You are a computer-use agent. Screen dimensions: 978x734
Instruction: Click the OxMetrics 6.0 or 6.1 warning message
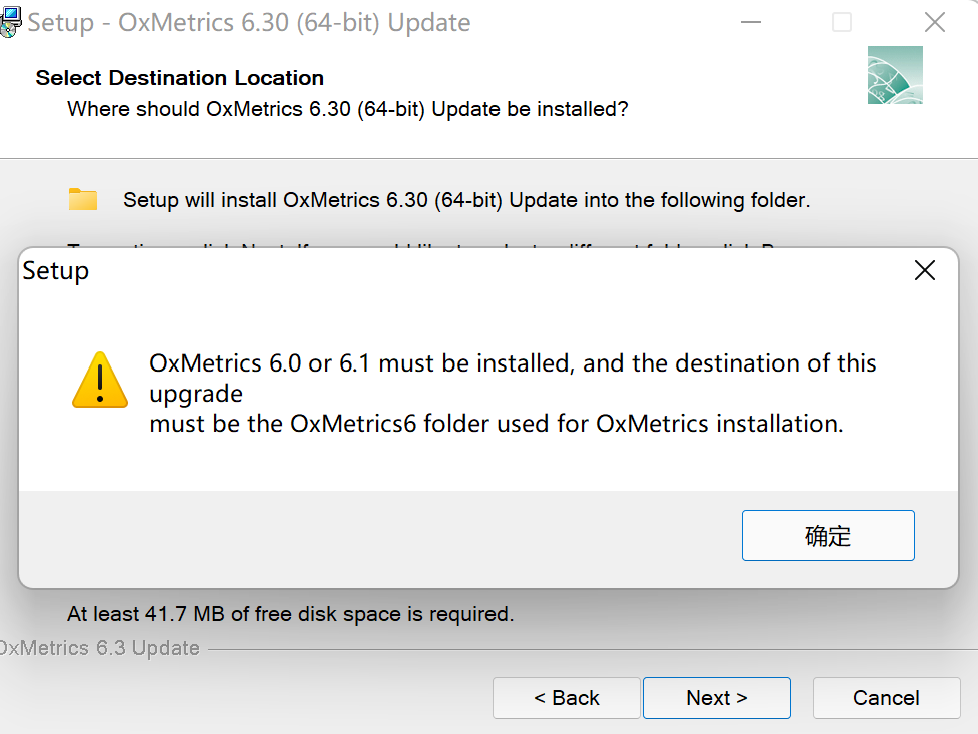(512, 393)
